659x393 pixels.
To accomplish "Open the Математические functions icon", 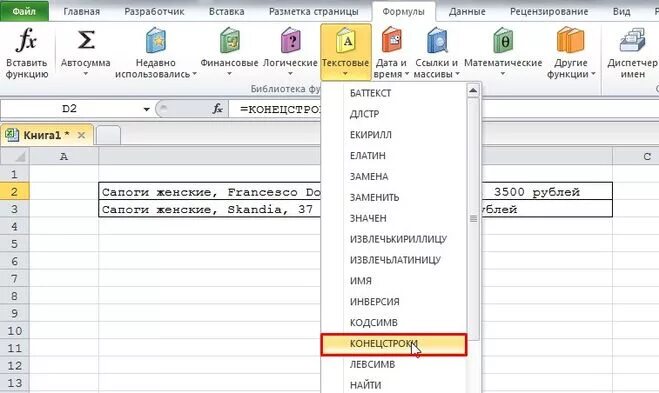I will click(503, 40).
